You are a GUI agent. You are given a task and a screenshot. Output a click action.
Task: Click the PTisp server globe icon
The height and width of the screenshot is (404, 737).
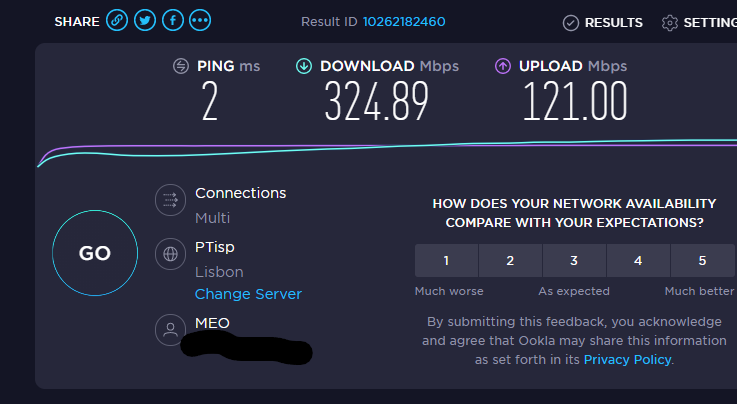point(170,254)
